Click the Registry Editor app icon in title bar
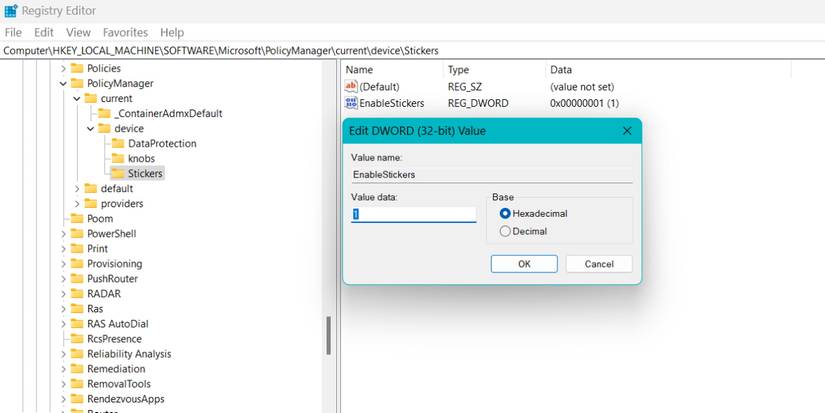 pyautogui.click(x=11, y=11)
